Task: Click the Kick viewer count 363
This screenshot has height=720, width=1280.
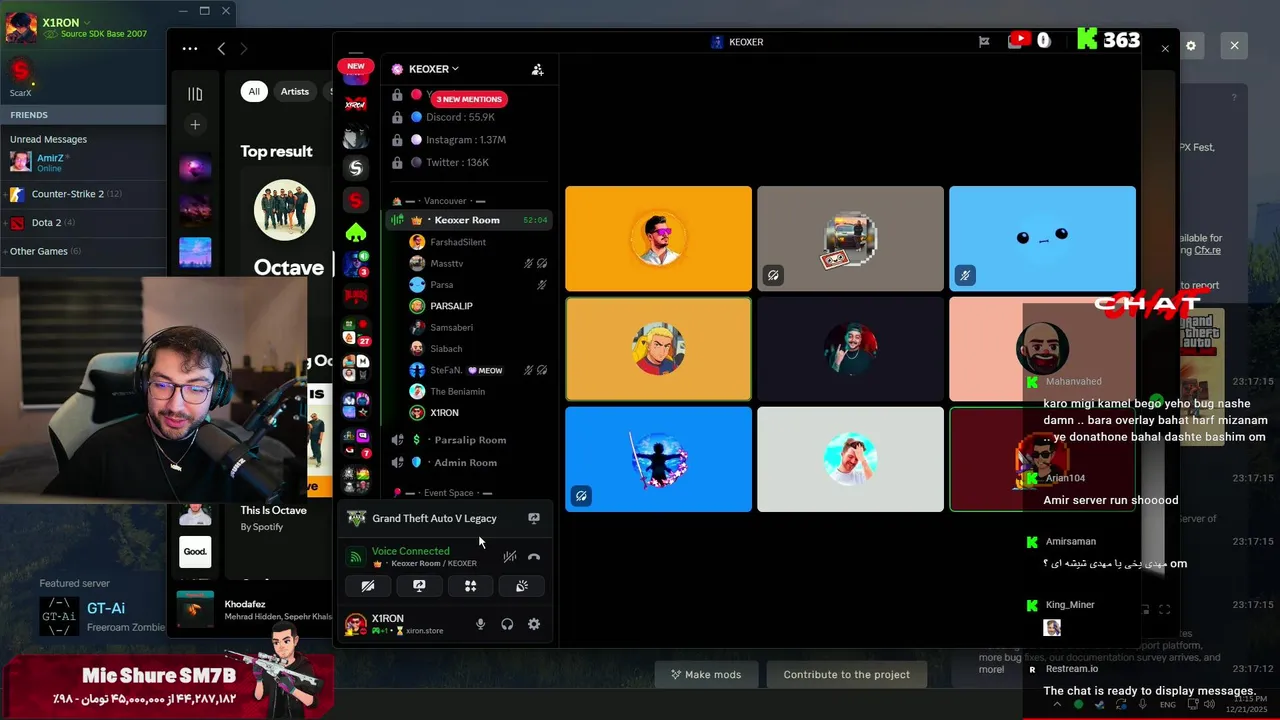Action: click(x=1108, y=40)
